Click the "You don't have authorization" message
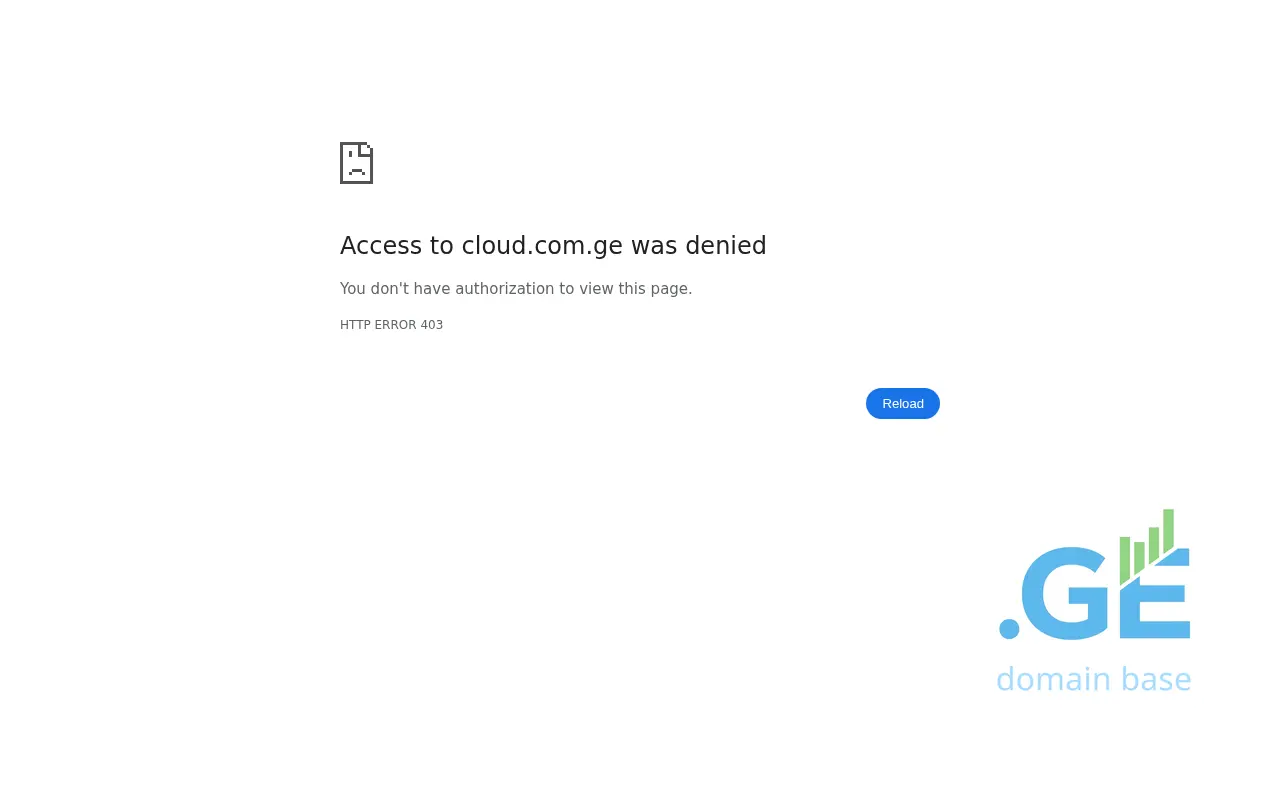The image size is (1280, 800). pyautogui.click(x=515, y=289)
